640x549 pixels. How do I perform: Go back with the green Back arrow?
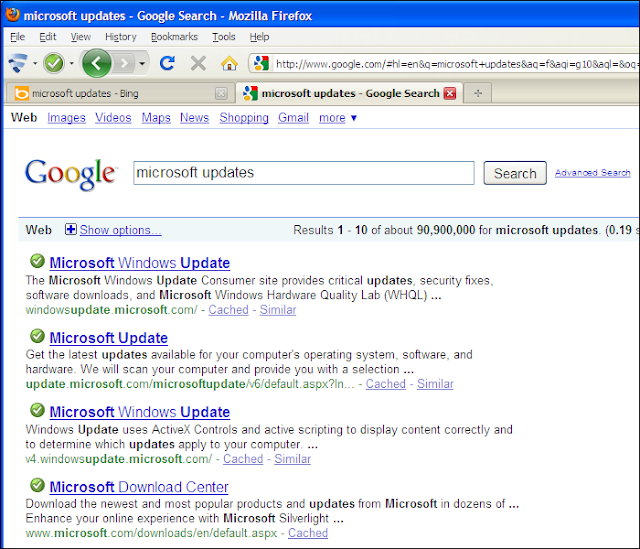pos(96,63)
